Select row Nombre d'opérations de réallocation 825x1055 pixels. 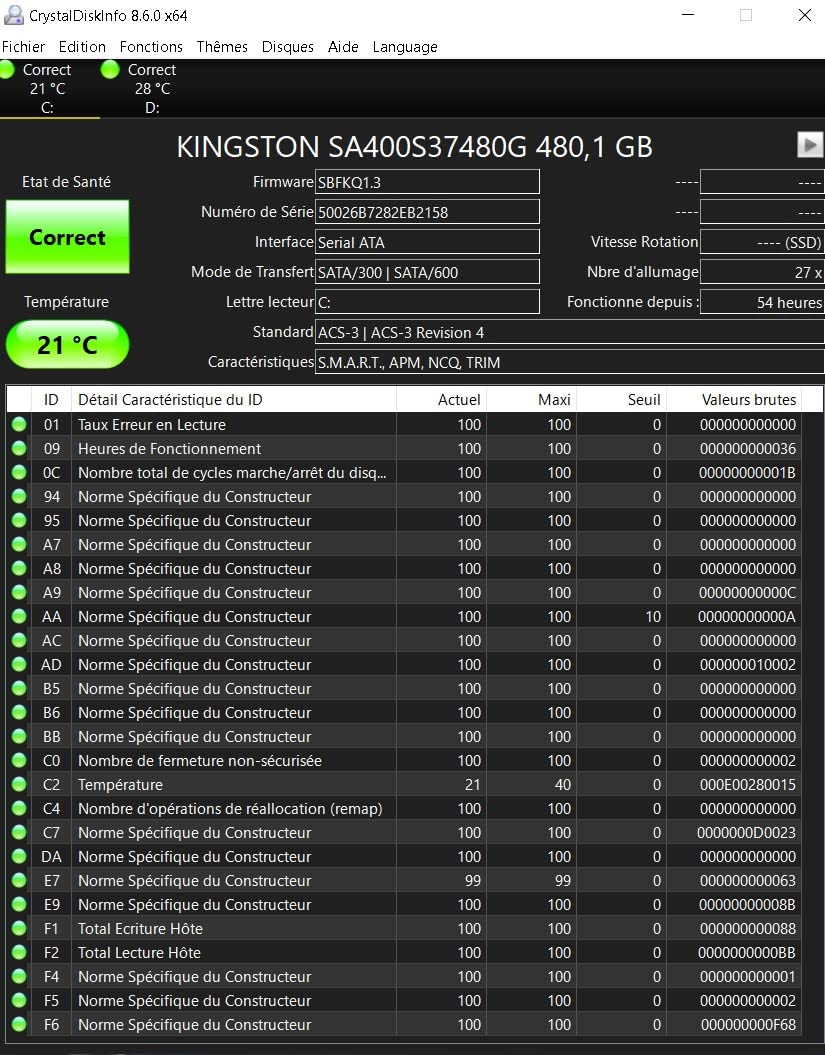404,809
